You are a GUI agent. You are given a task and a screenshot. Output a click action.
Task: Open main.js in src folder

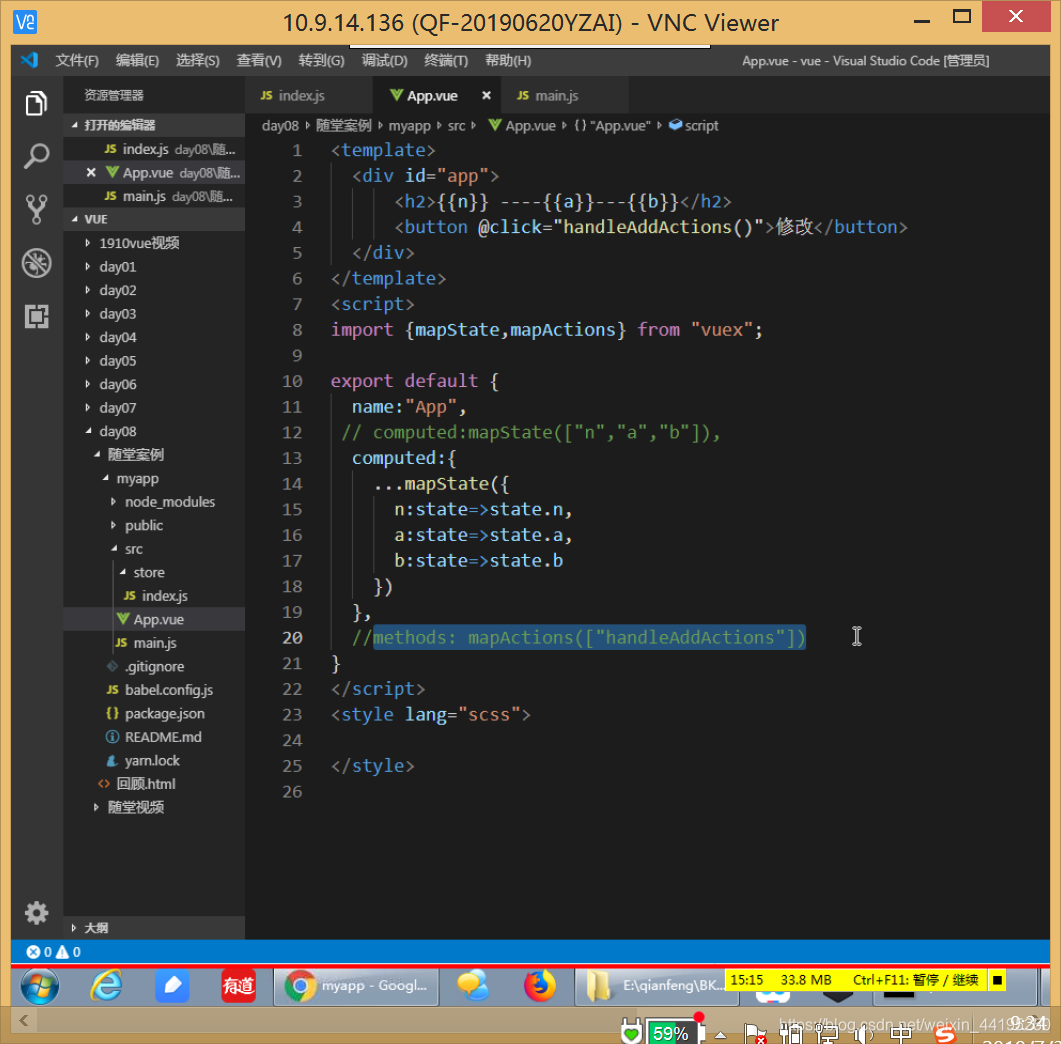(x=154, y=643)
